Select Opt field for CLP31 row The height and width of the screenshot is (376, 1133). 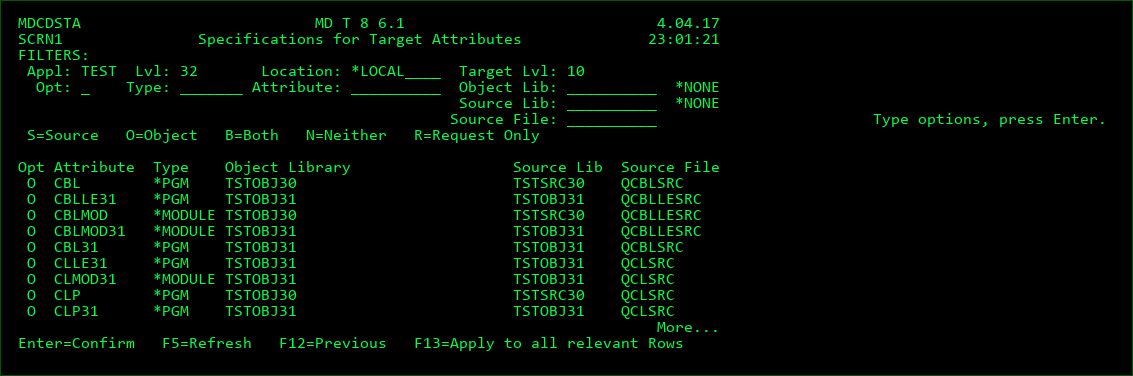[x=31, y=312]
